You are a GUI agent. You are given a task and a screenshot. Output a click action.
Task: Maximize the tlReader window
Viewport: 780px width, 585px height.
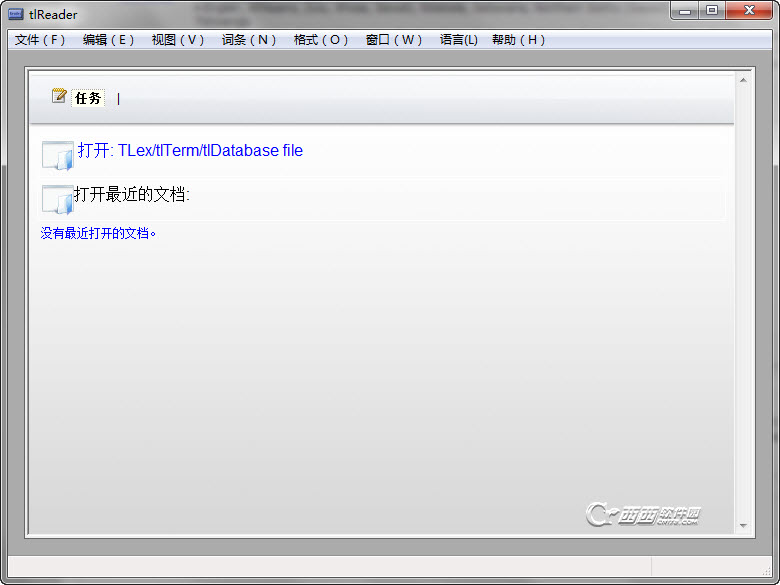[712, 10]
